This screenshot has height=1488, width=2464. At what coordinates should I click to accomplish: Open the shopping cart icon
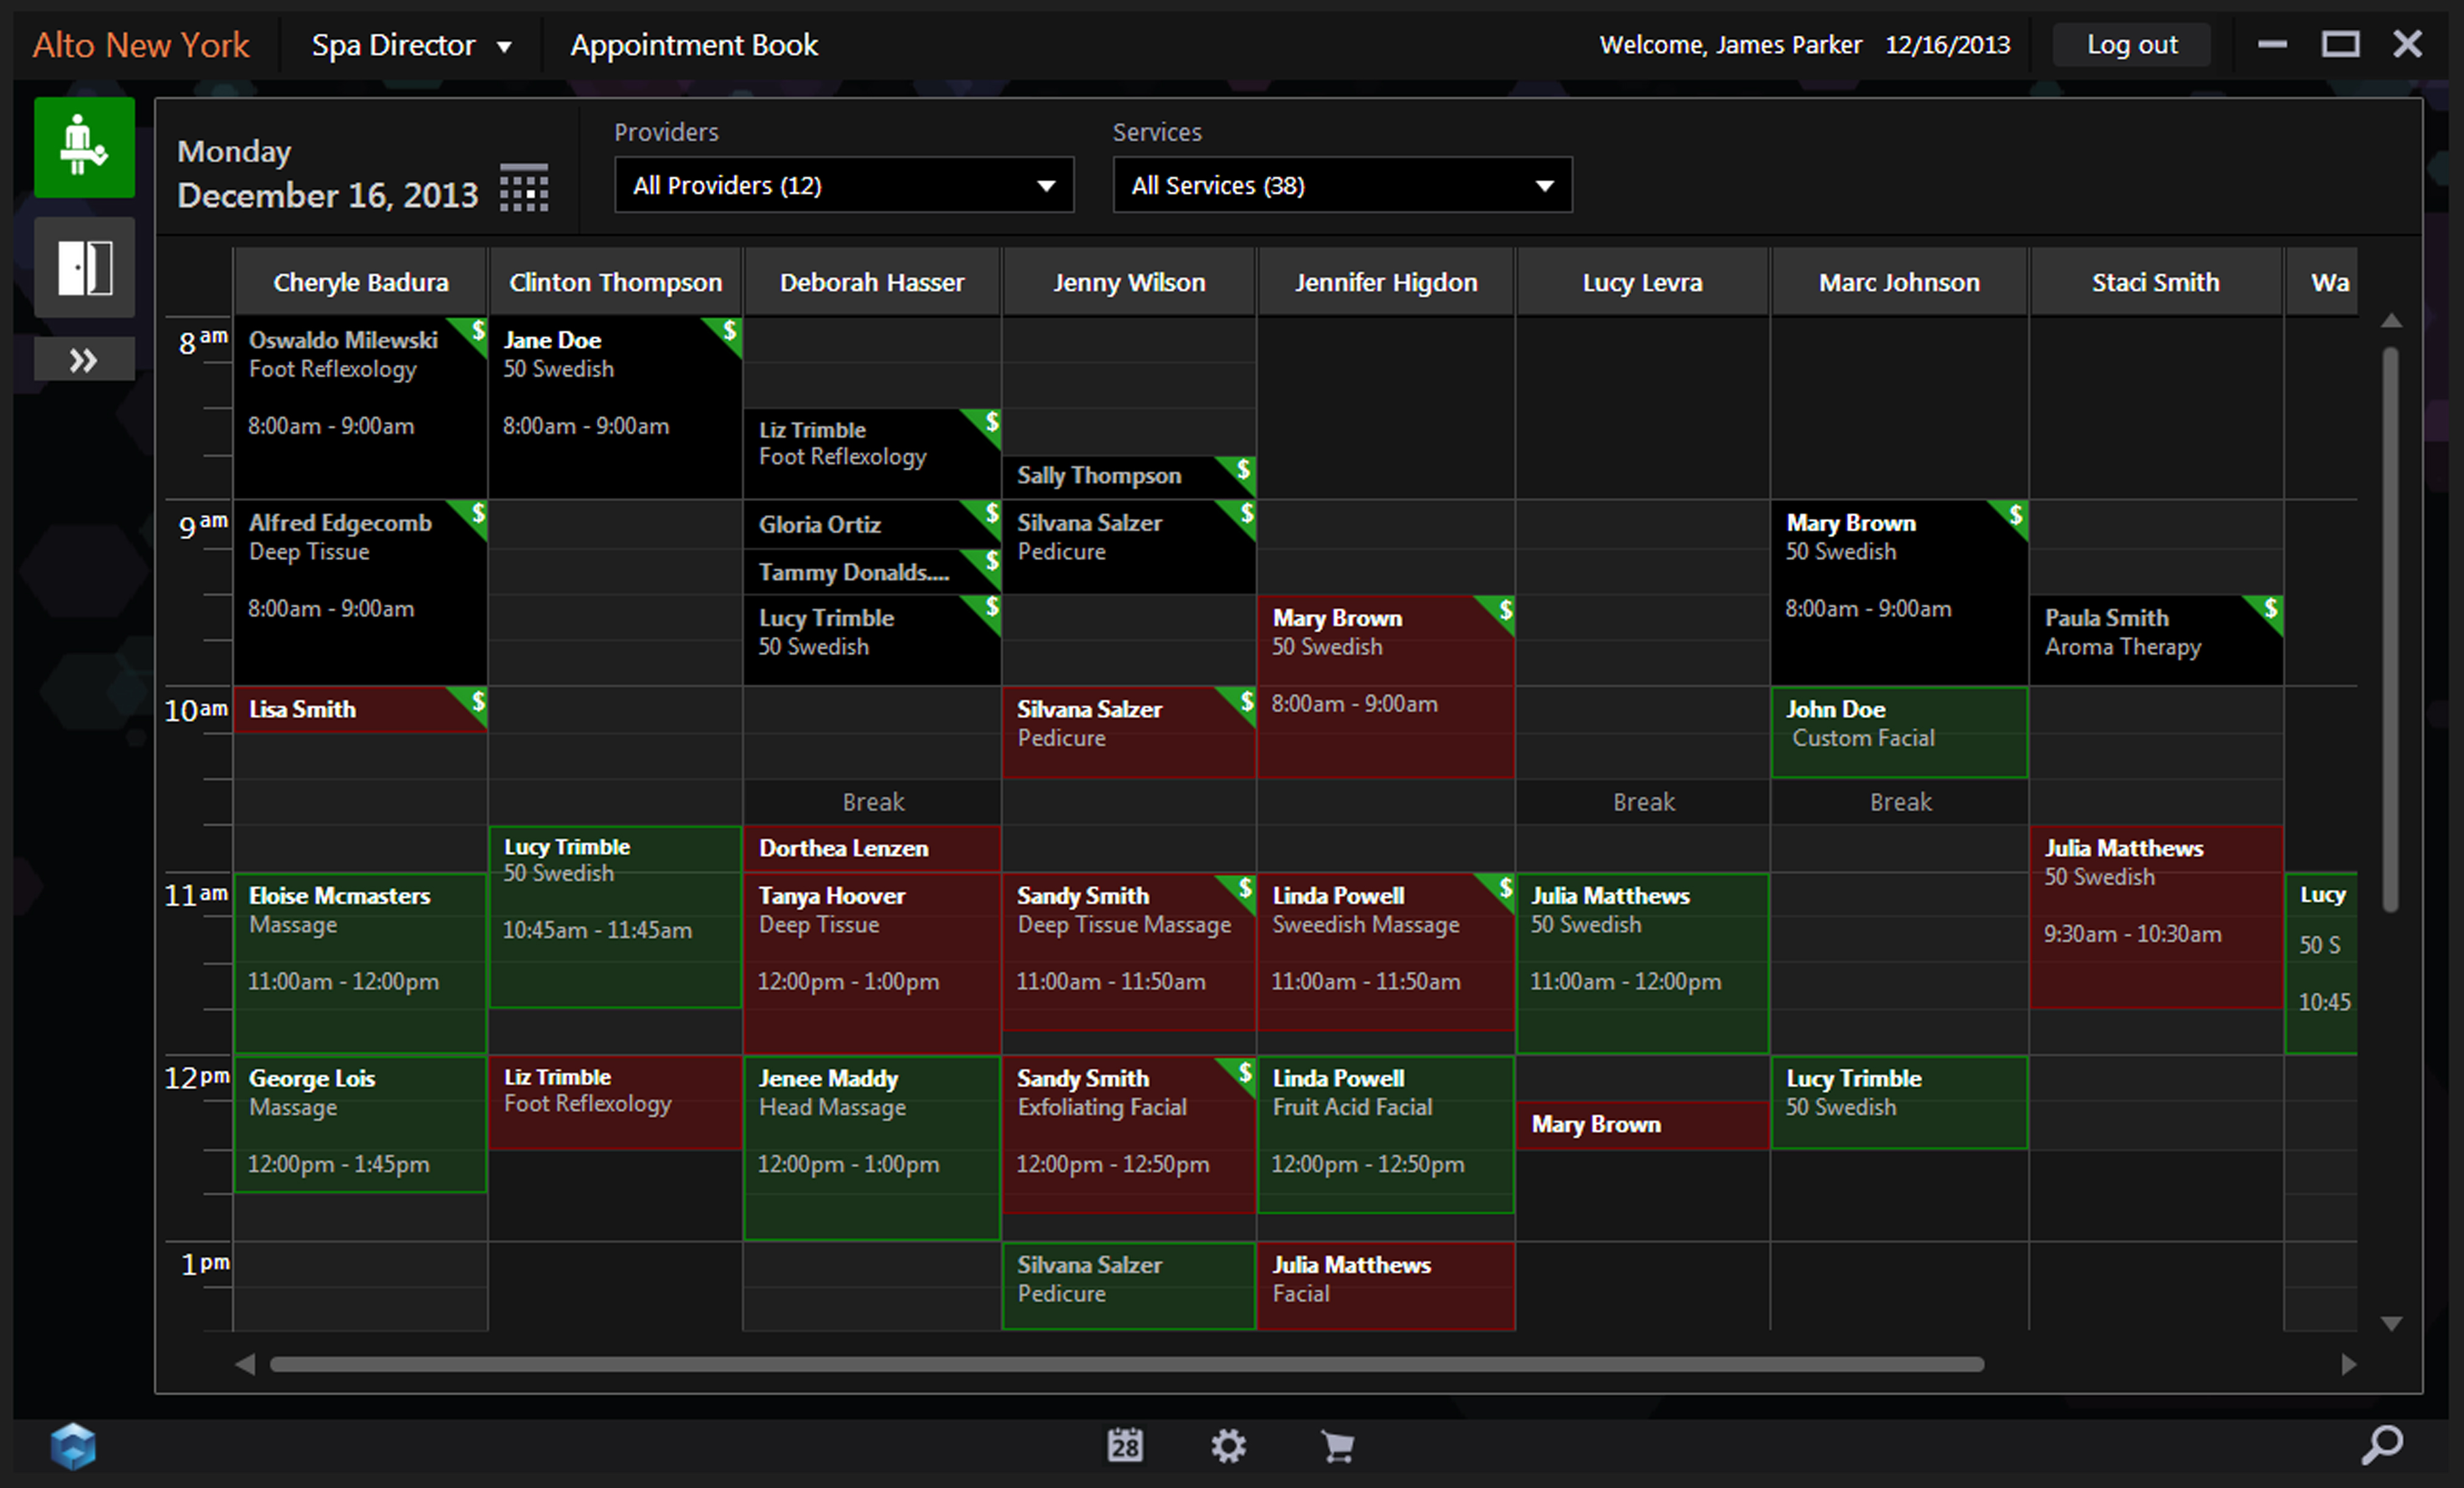pos(1337,1446)
